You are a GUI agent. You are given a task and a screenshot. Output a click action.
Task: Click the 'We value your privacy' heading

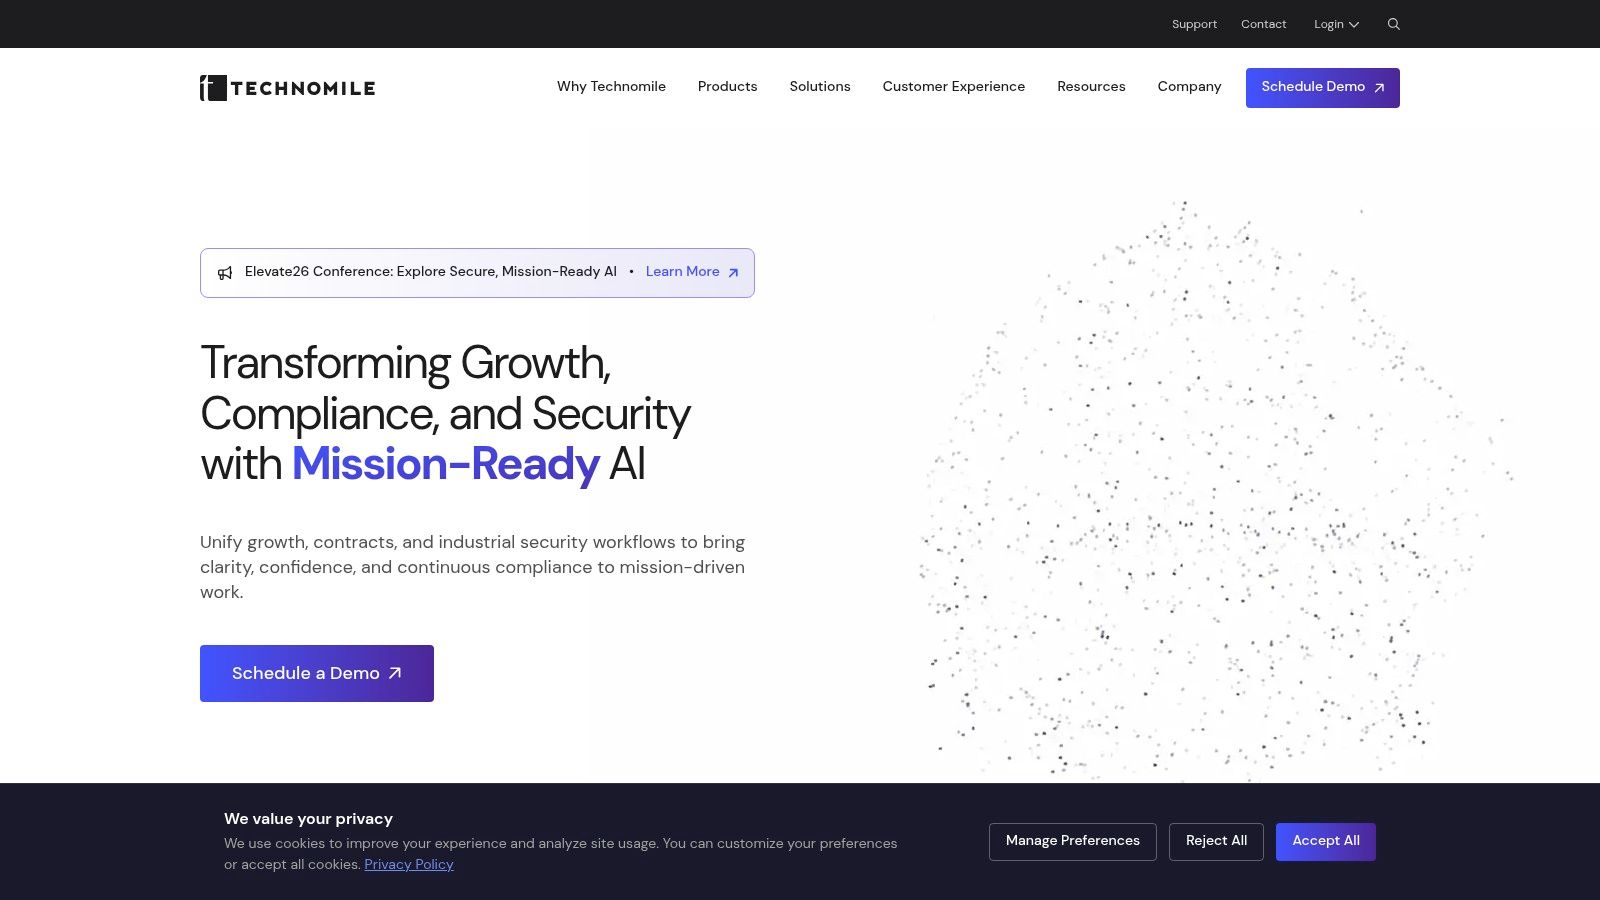(308, 819)
